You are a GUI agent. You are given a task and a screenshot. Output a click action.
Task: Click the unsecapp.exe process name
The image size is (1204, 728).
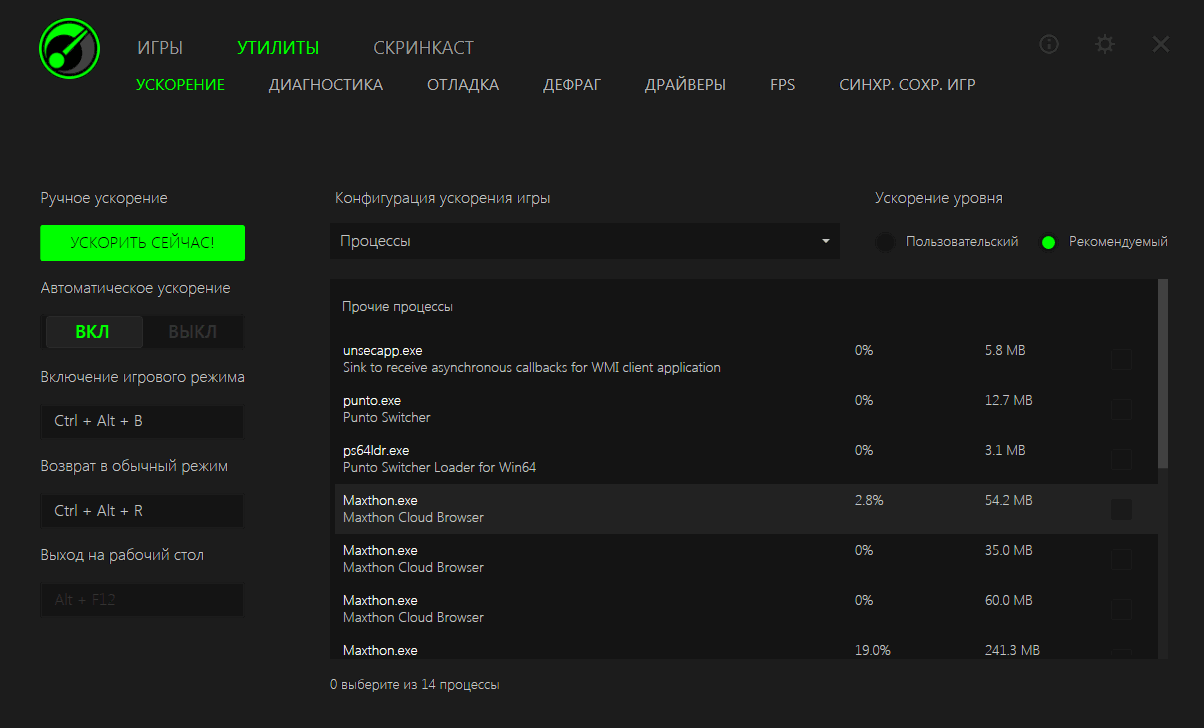click(x=382, y=350)
